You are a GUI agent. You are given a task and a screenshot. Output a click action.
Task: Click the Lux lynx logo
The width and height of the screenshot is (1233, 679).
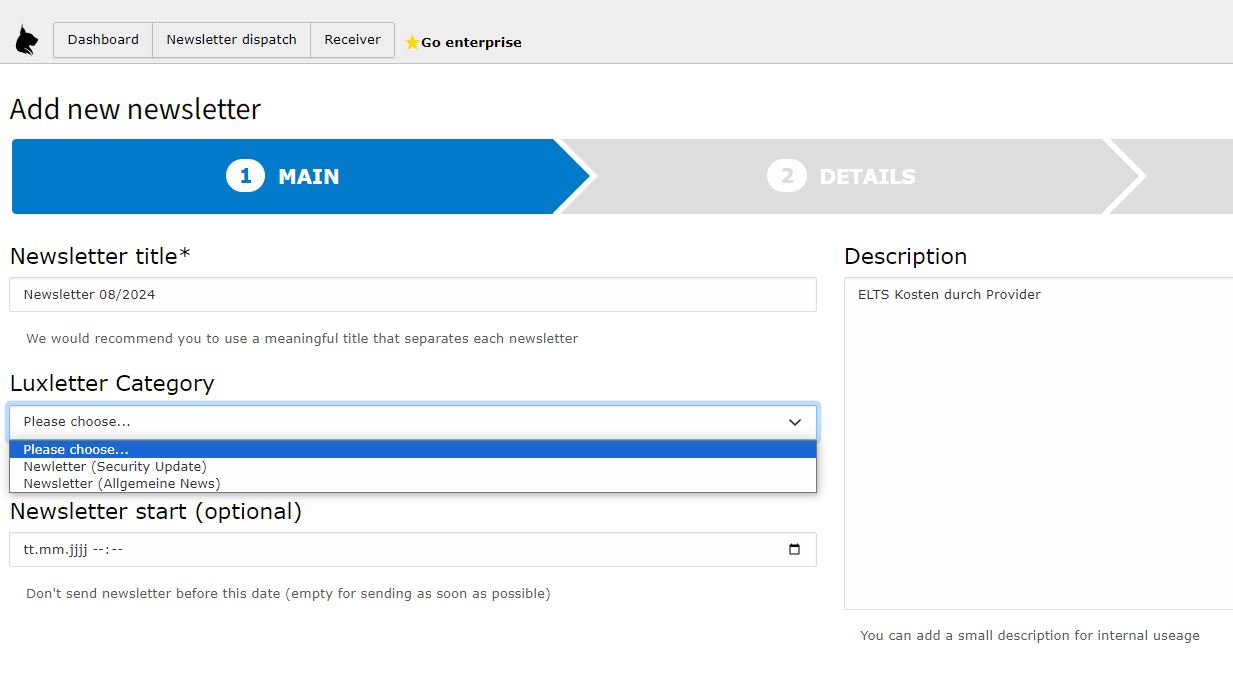(x=26, y=40)
